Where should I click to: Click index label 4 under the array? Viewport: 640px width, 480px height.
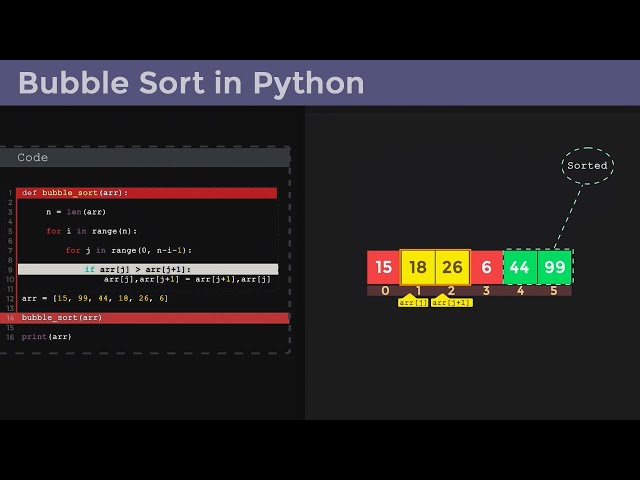click(x=520, y=291)
